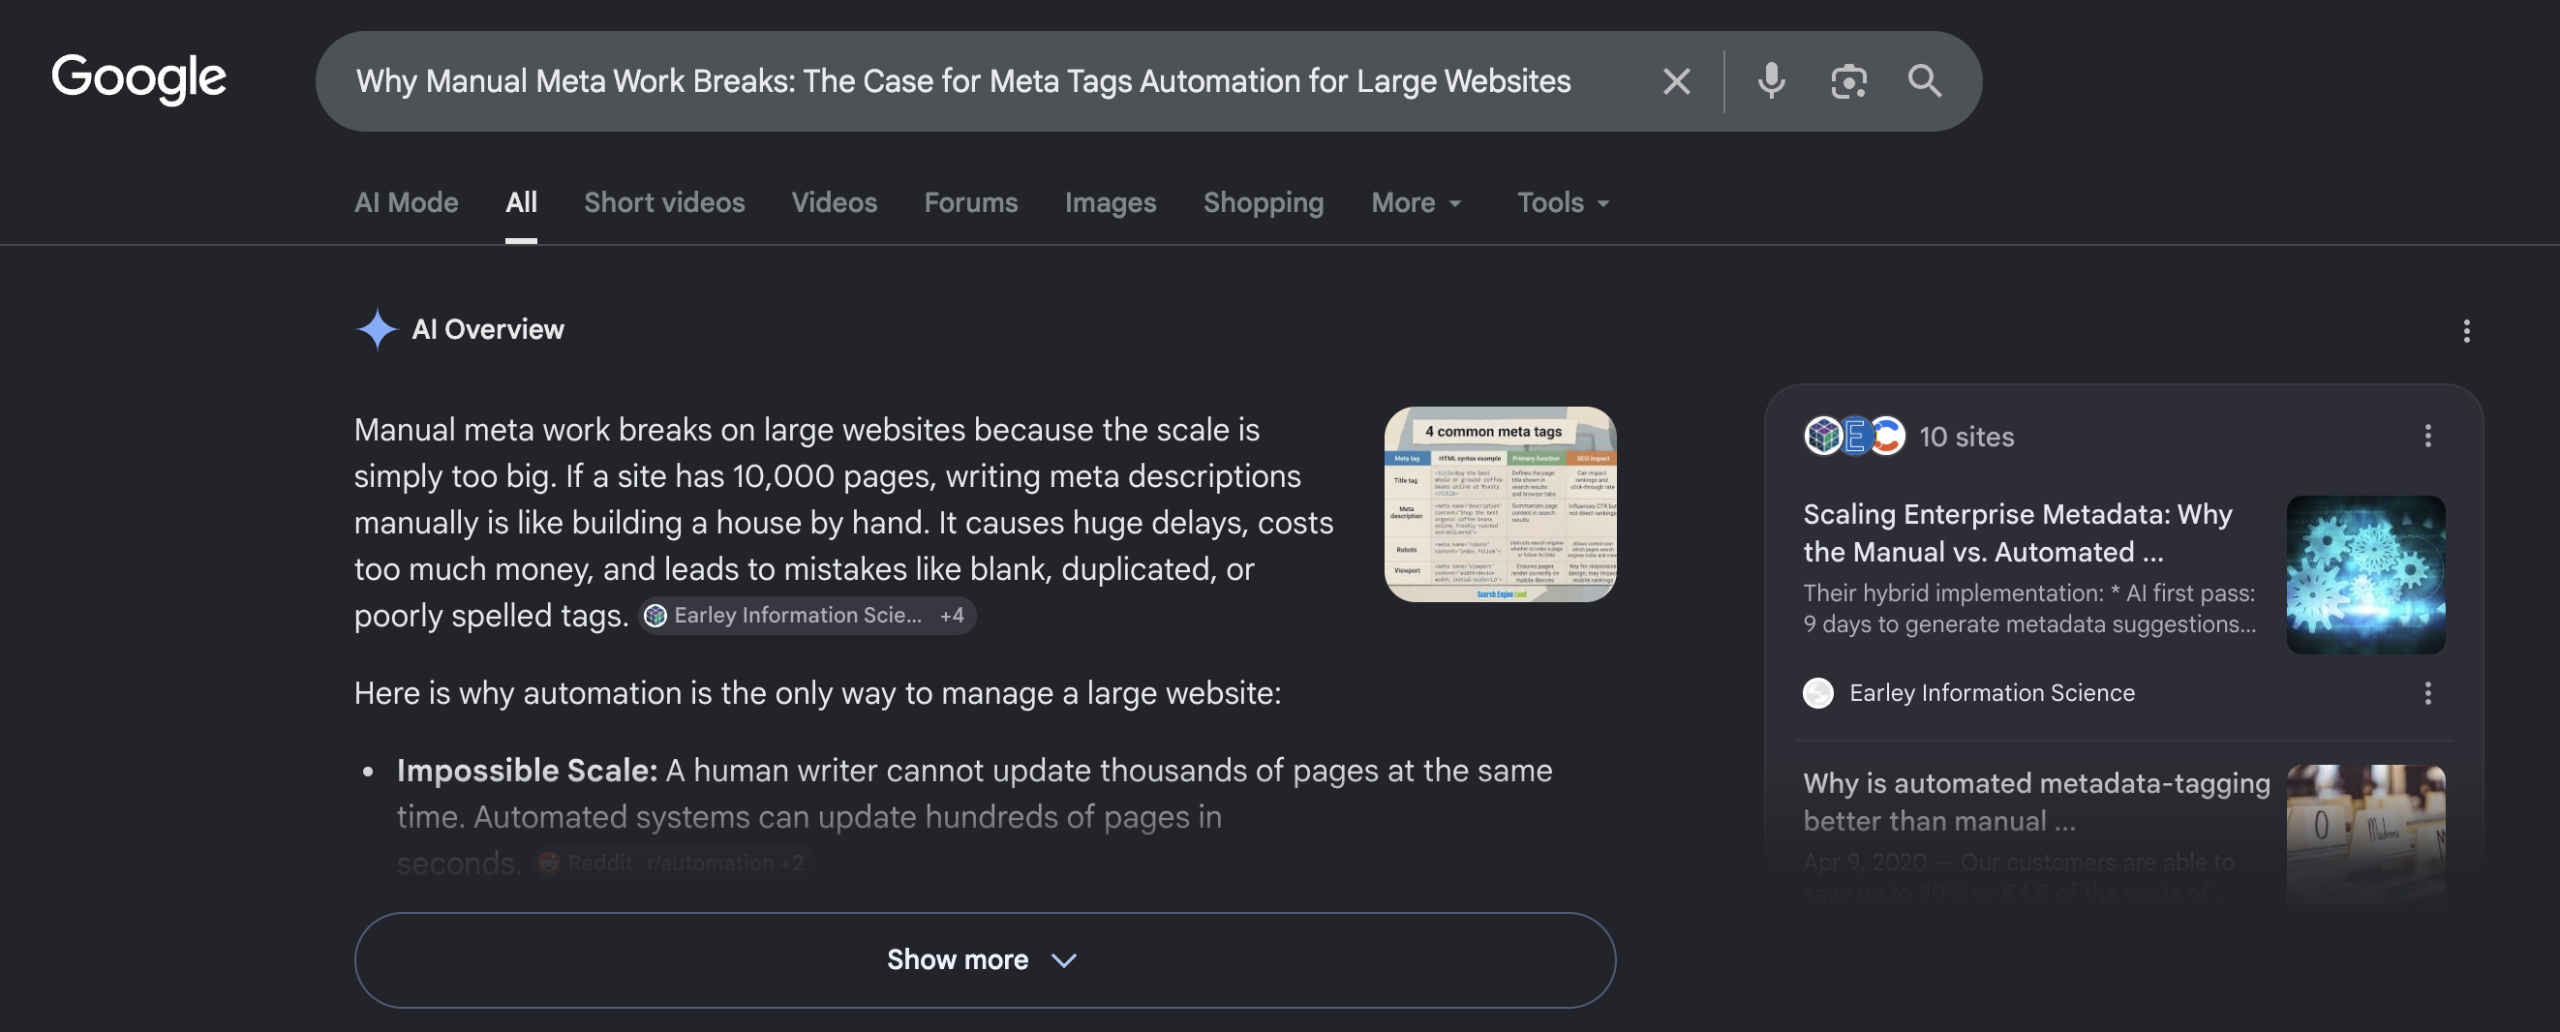Open 'Why is automated metadata-tagging better' link

[2036, 802]
